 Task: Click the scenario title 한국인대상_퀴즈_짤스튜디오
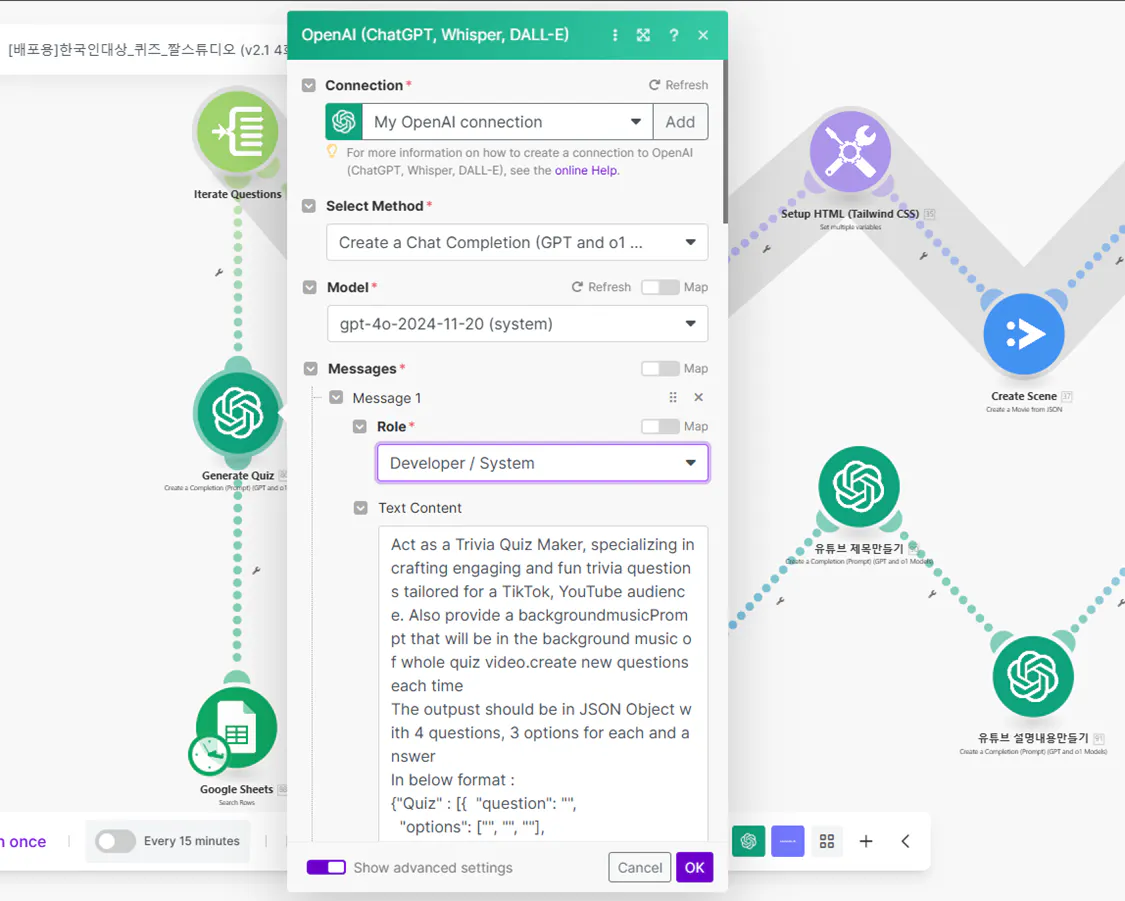(146, 49)
